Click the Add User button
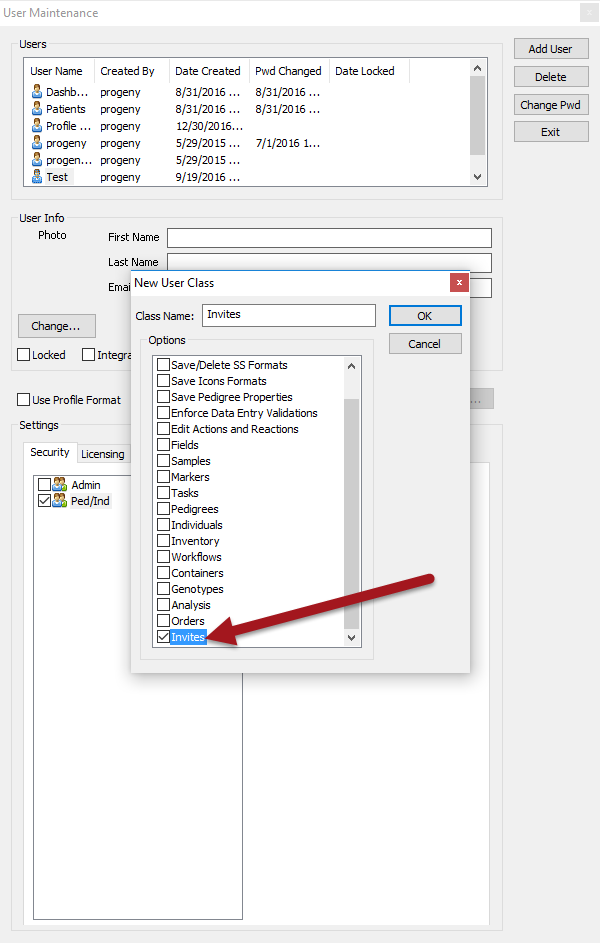Image resolution: width=600 pixels, height=943 pixels. (x=551, y=49)
